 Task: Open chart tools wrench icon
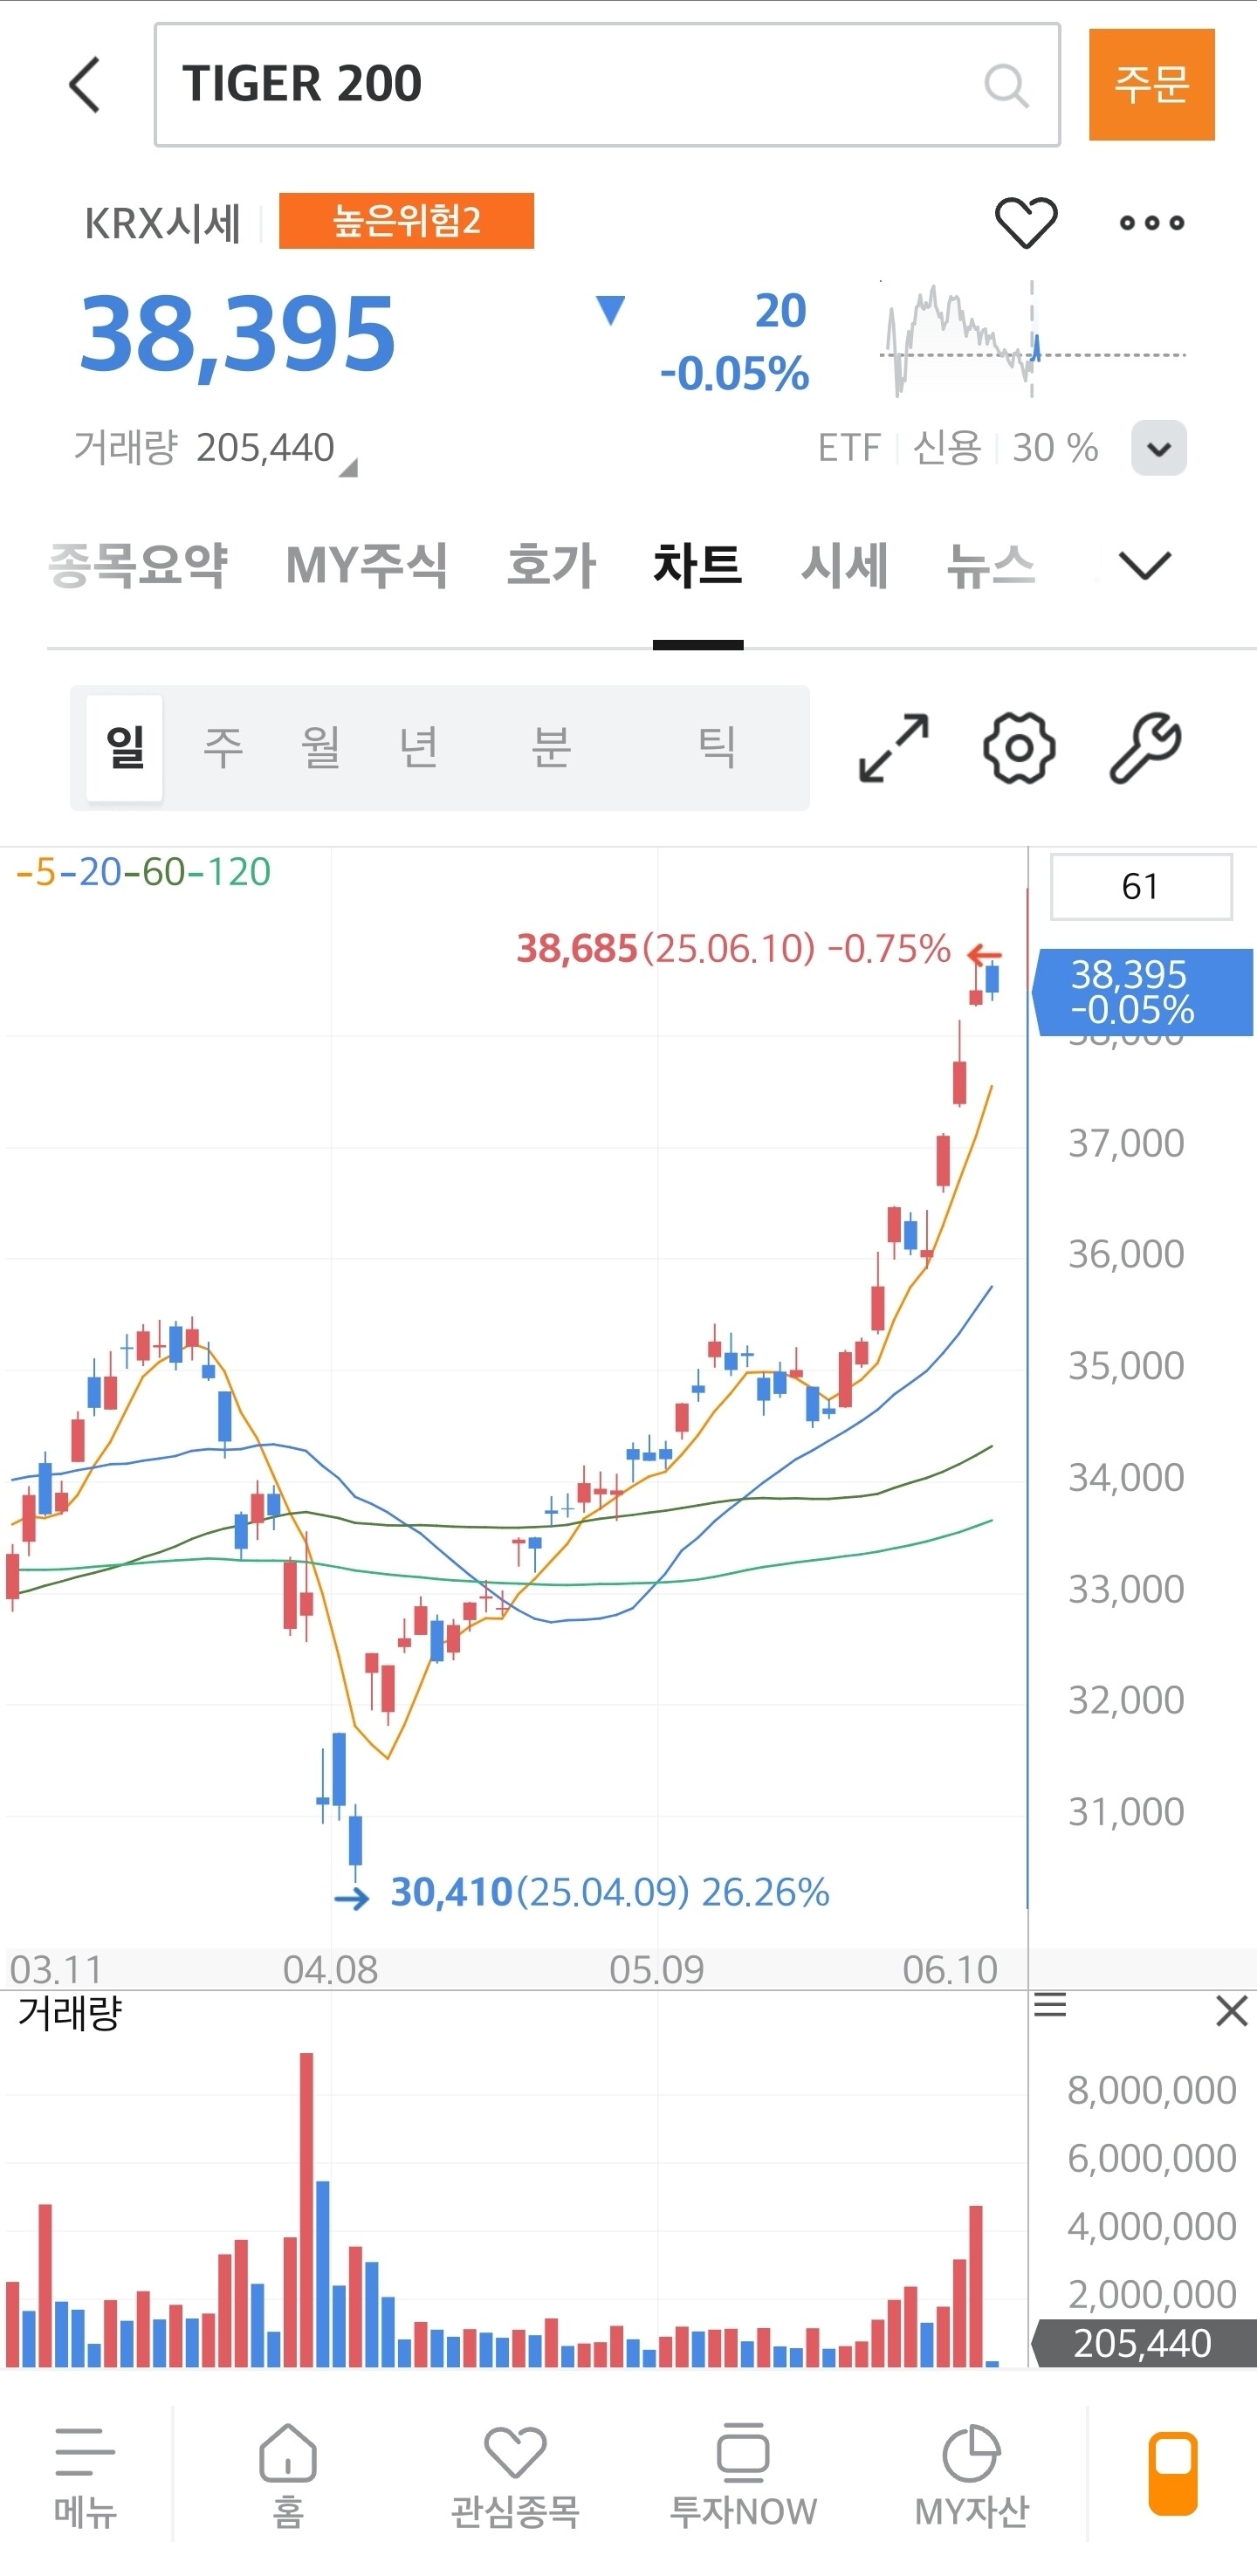coord(1145,748)
